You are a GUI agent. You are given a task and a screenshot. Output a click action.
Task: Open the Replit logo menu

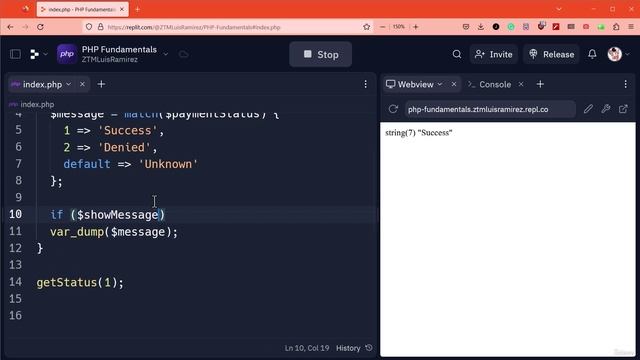(x=38, y=54)
